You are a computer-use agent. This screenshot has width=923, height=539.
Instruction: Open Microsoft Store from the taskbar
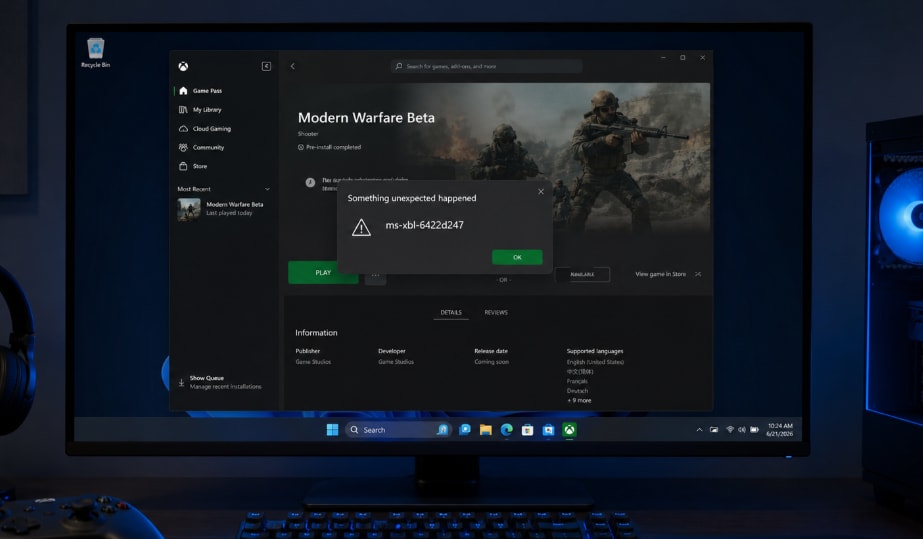click(x=527, y=430)
